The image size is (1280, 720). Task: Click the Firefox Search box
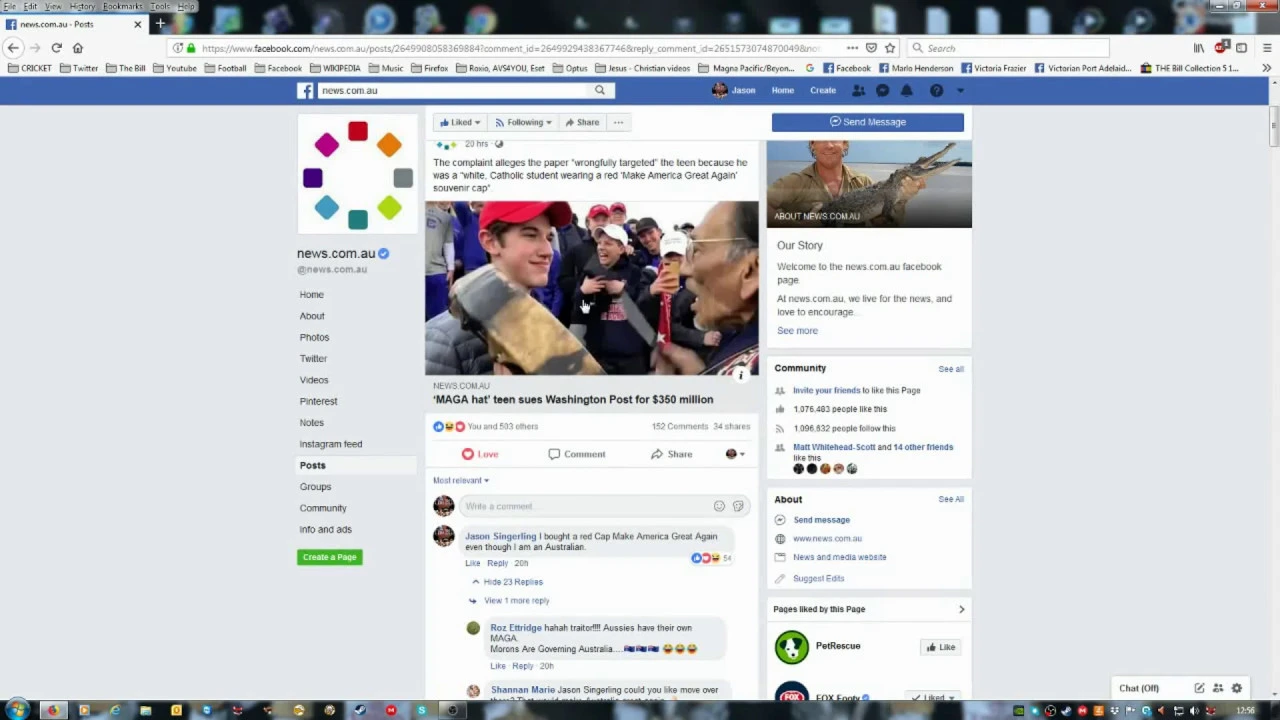[1008, 48]
